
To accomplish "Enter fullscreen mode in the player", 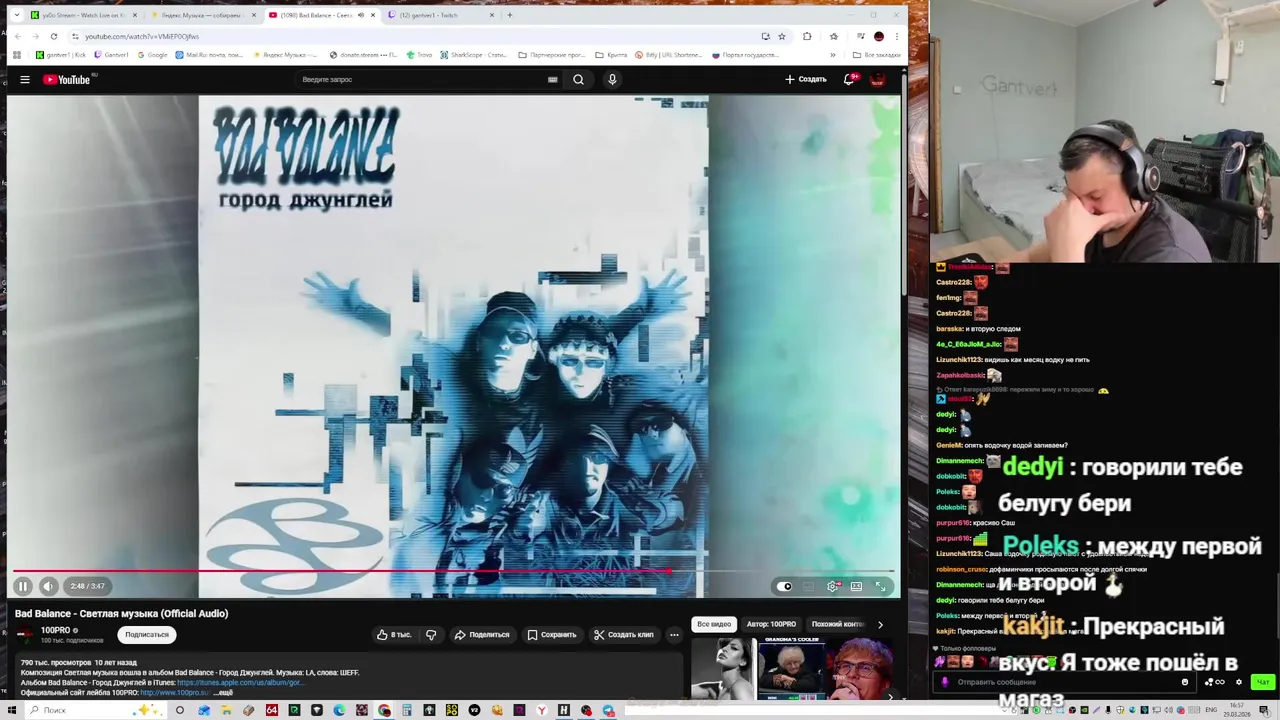I will (x=881, y=586).
